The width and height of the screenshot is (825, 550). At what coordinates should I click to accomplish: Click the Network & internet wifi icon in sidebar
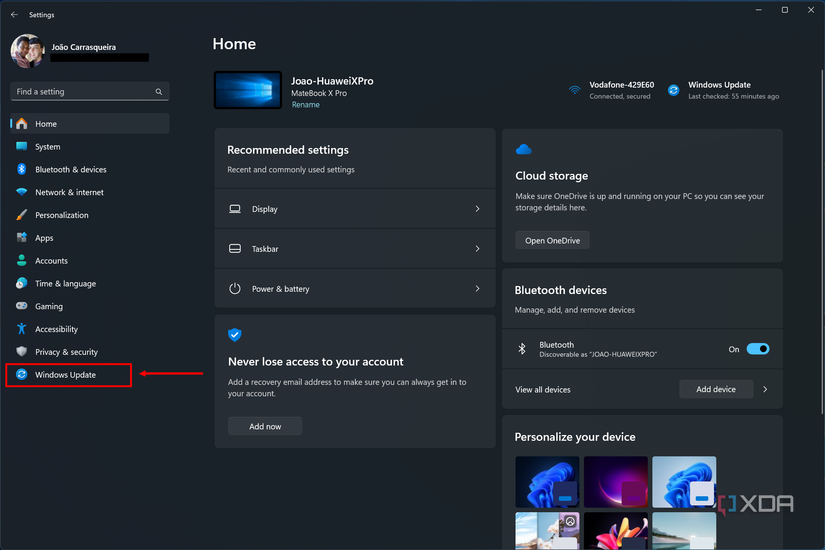point(22,192)
